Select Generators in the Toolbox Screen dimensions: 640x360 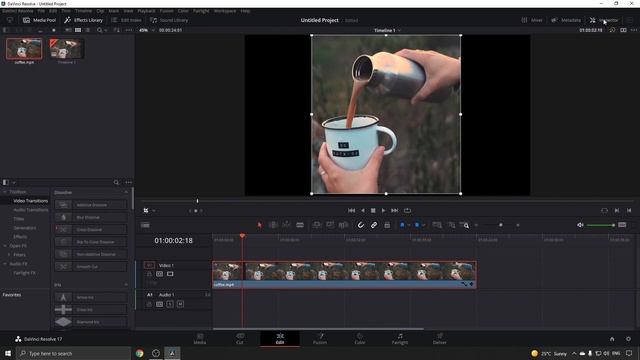click(24, 228)
